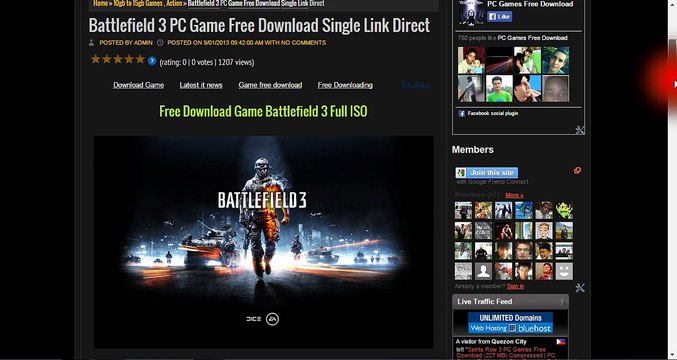The width and height of the screenshot is (677, 360).
Task: Rate the post three stars
Action: pos(118,59)
